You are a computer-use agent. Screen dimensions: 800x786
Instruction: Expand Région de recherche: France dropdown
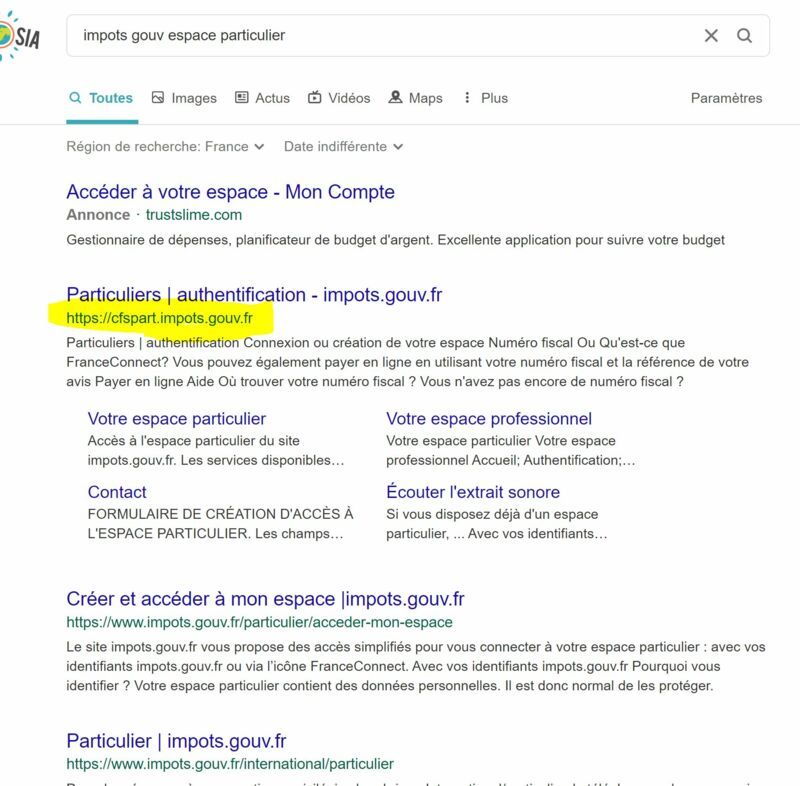coord(166,146)
